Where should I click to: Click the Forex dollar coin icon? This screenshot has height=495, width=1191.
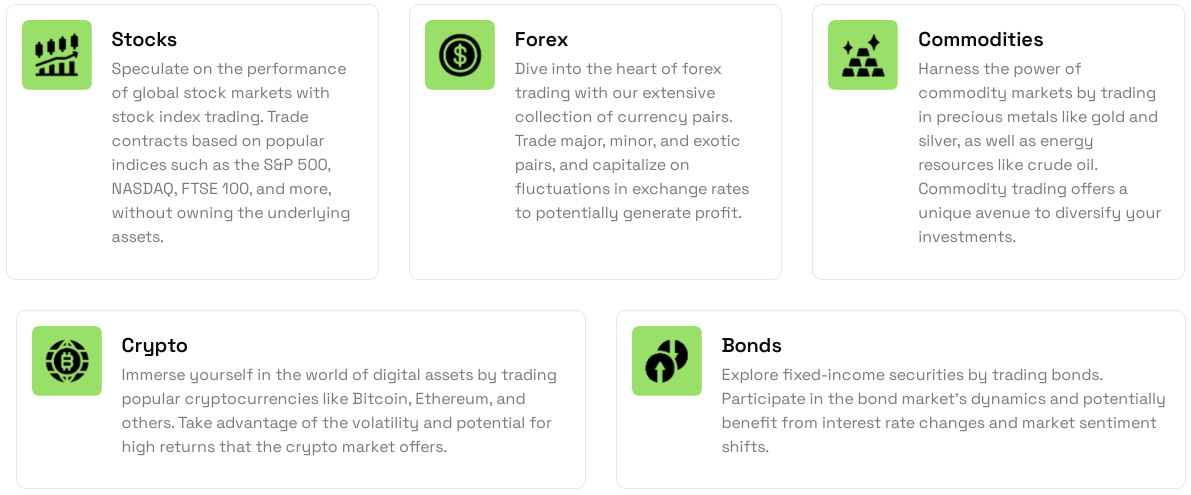(460, 55)
